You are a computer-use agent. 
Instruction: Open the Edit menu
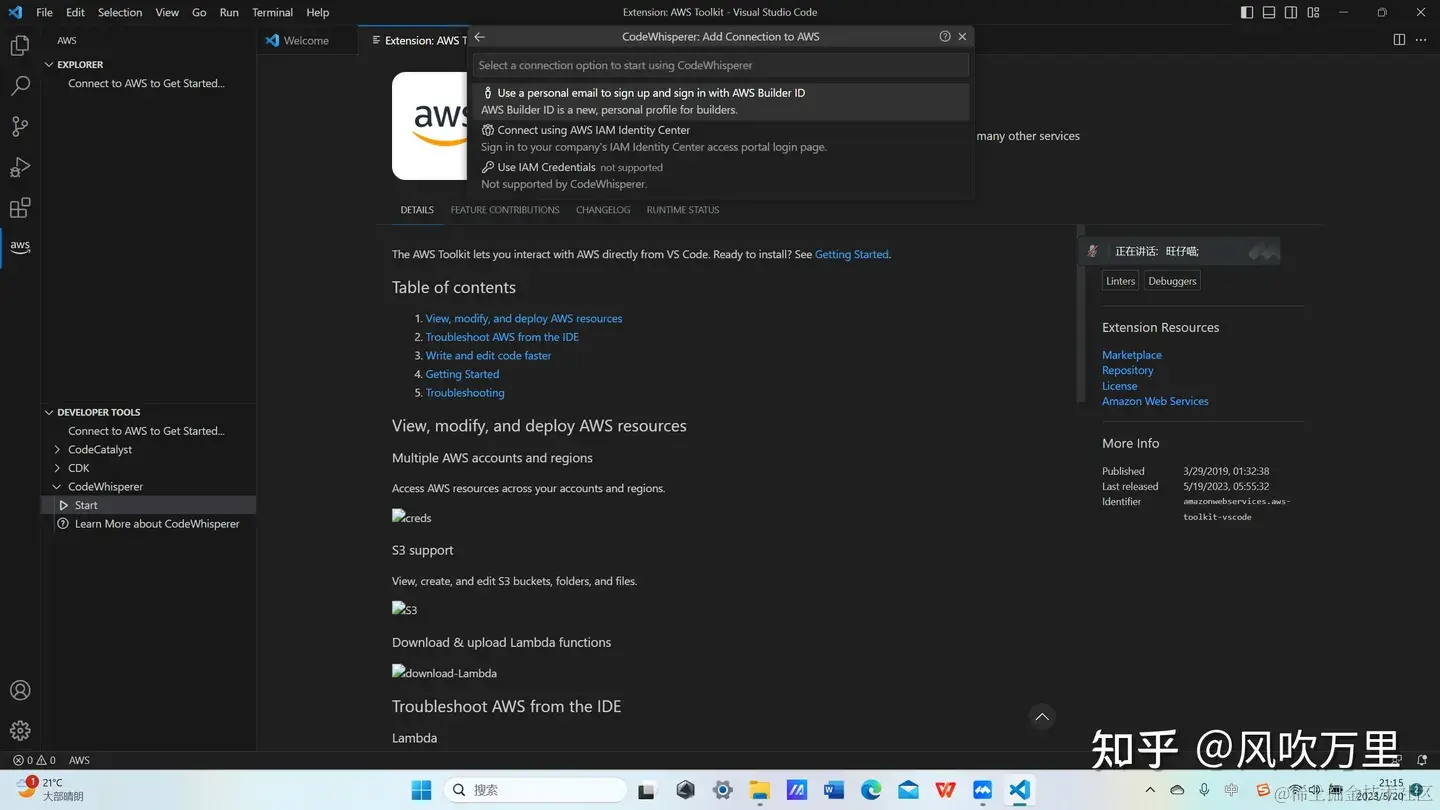[75, 12]
